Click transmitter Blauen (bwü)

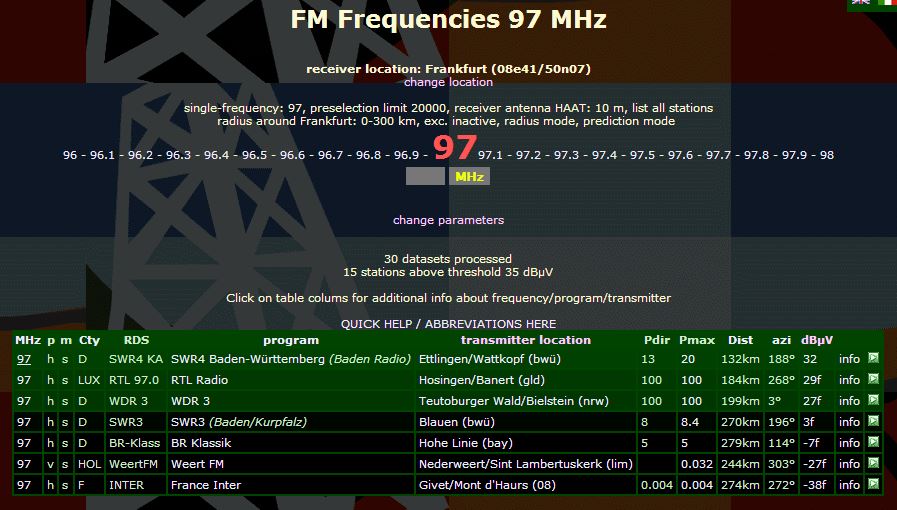[457, 422]
